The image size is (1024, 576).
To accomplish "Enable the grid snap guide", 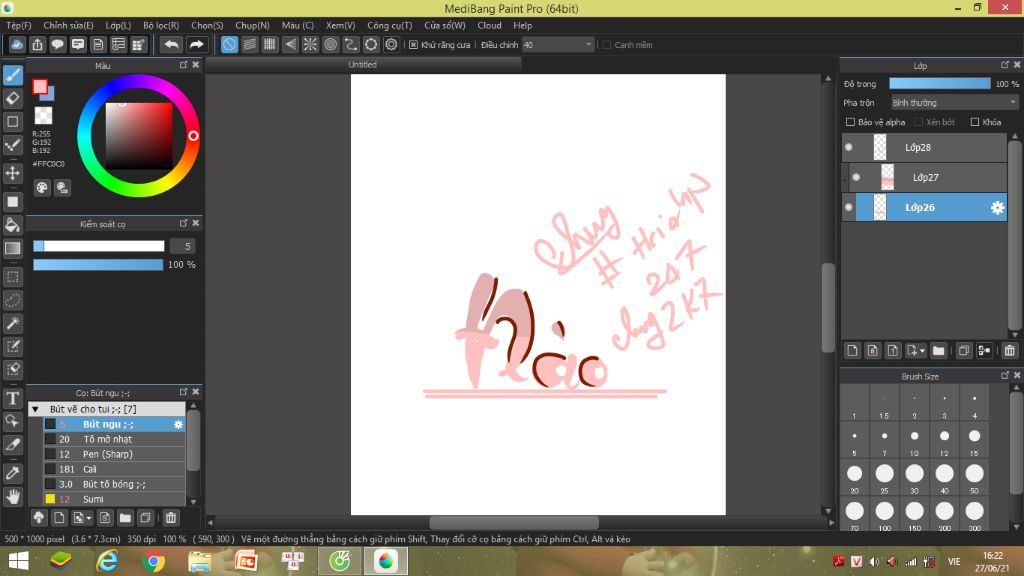I will (x=270, y=44).
